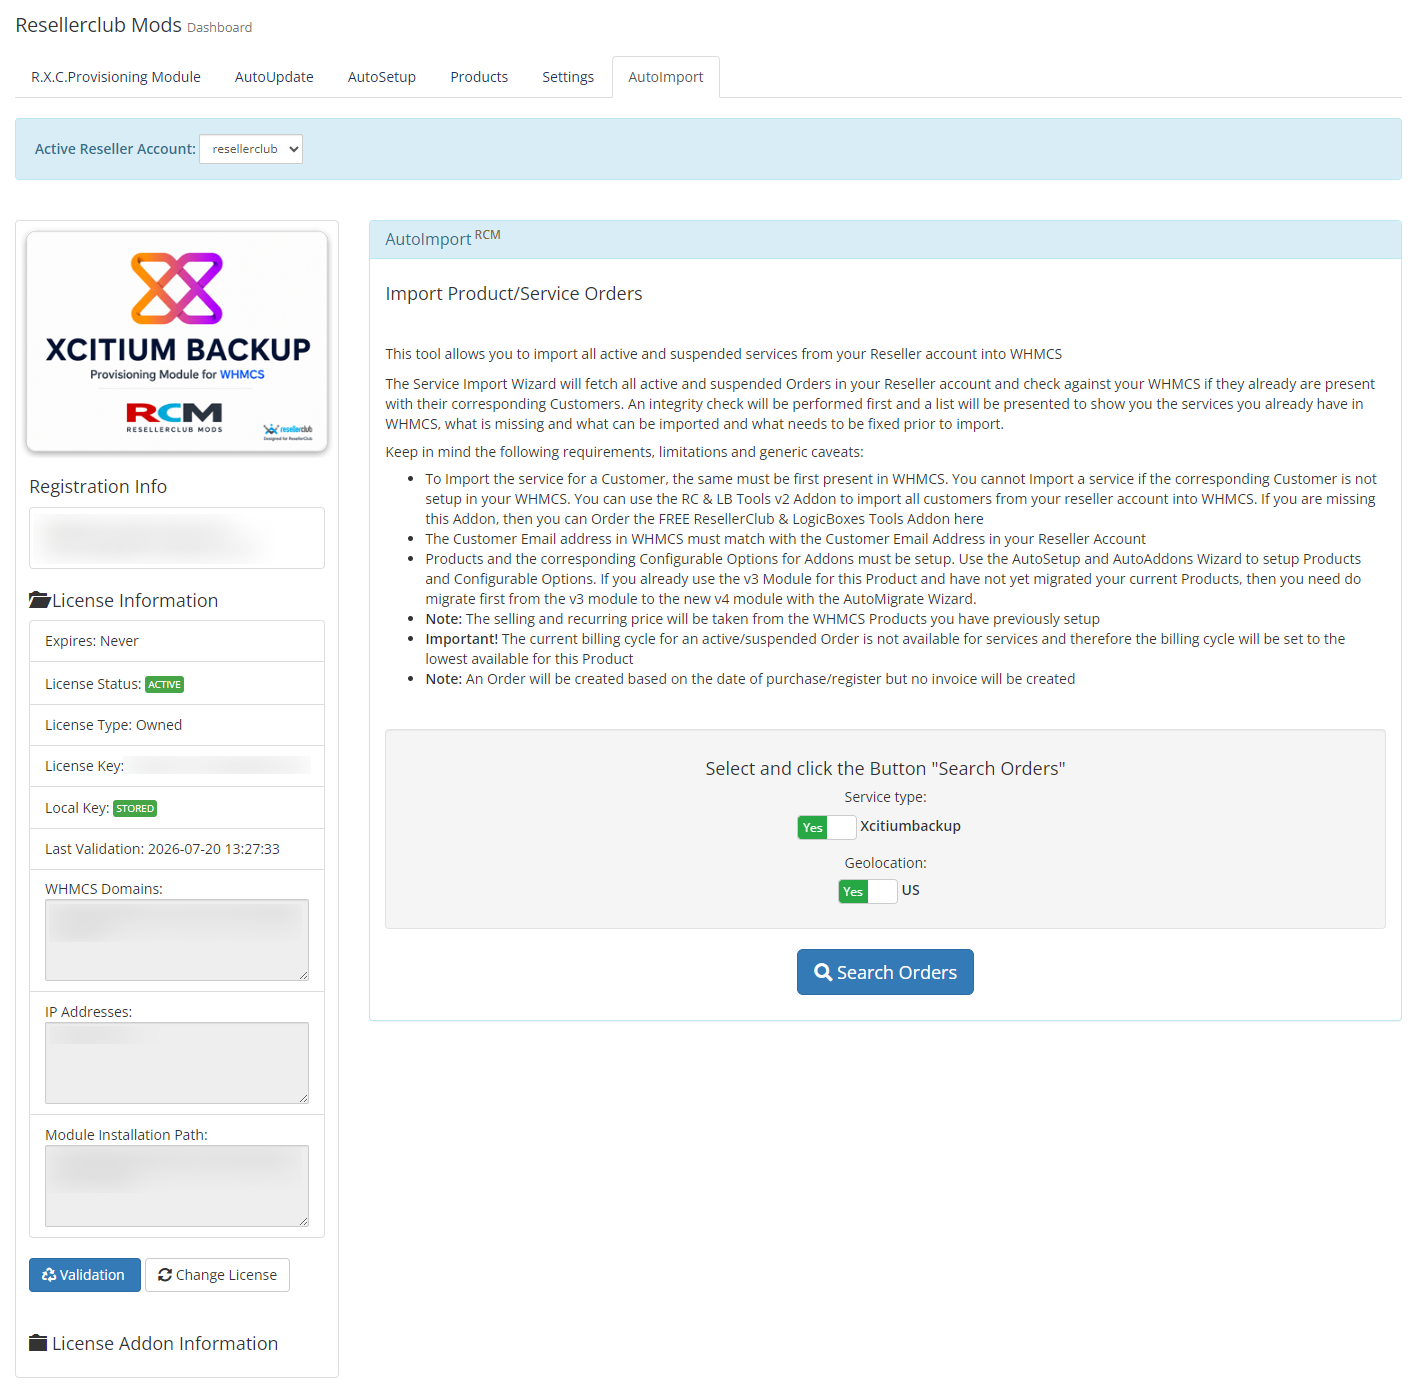The height and width of the screenshot is (1387, 1417).
Task: Click the 'Import Product/Service Orders' heading
Action: click(514, 294)
